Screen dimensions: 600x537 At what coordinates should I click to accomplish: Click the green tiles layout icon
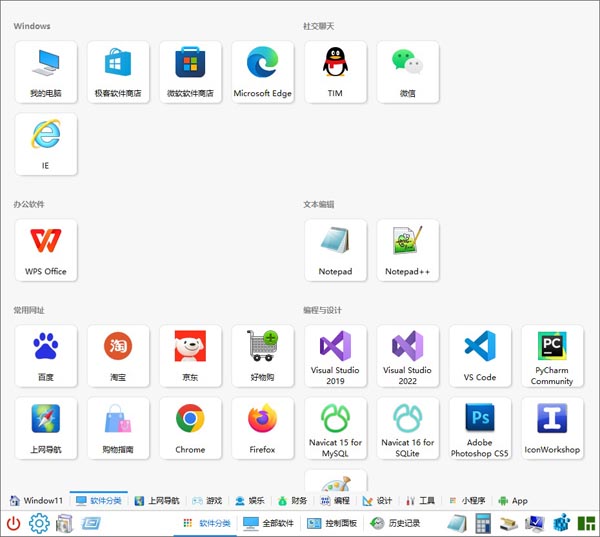pos(586,523)
